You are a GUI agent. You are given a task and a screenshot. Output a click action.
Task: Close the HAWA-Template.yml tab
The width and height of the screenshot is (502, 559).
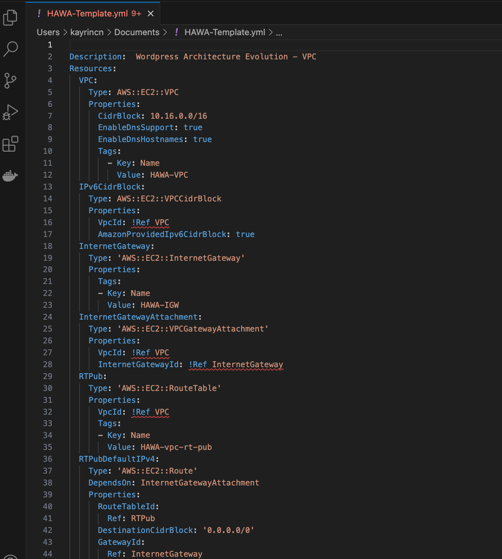pyautogui.click(x=151, y=14)
